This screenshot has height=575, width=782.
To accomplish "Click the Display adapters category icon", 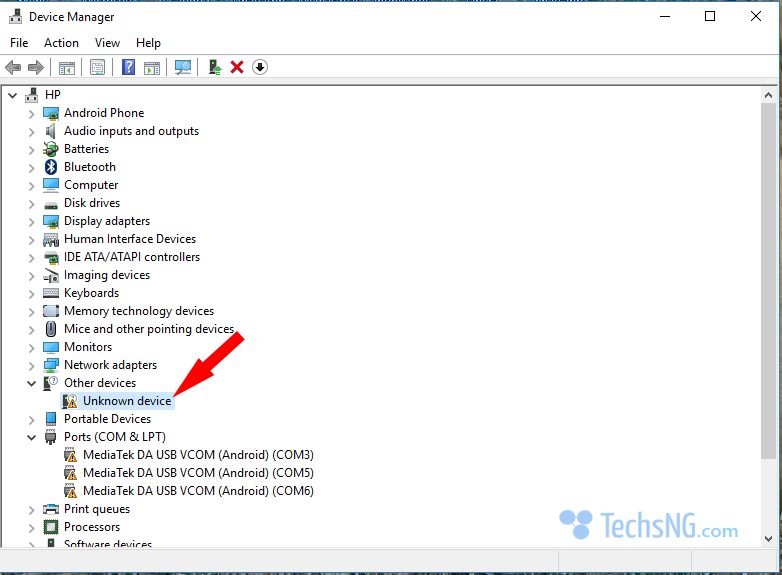I will point(51,221).
